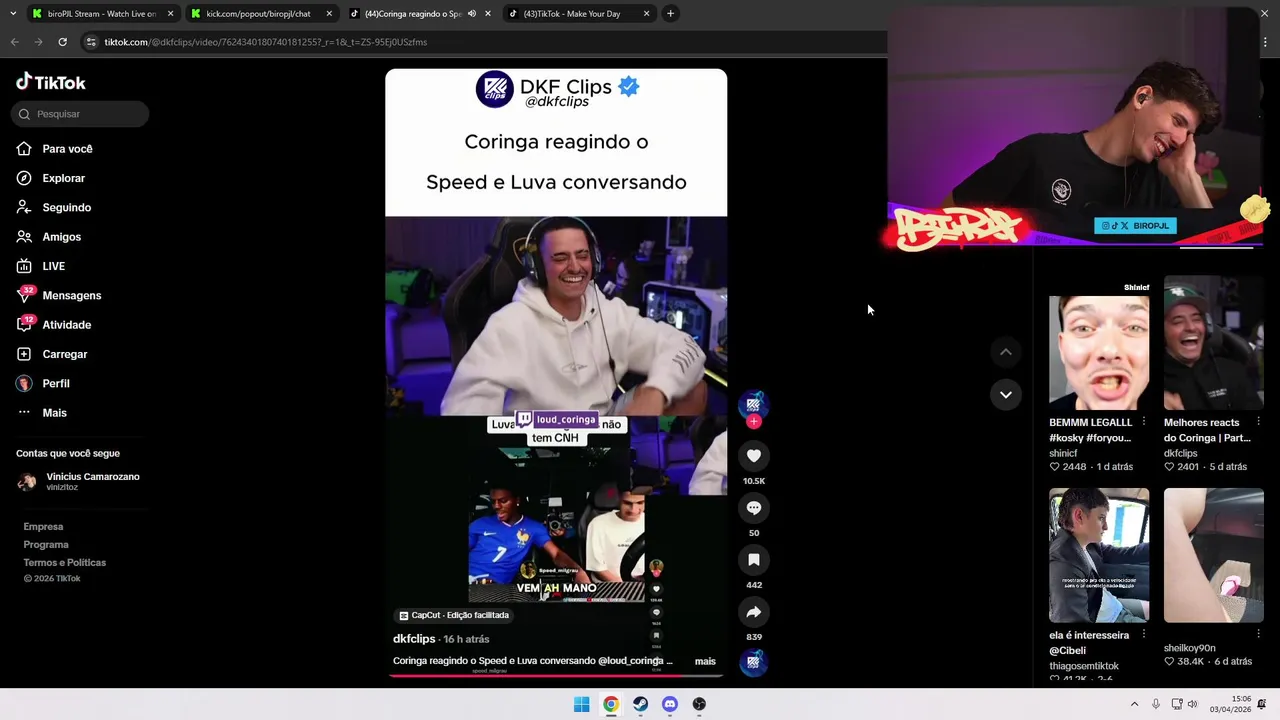The height and width of the screenshot is (720, 1280).
Task: Open Discord from the taskbar
Action: pyautogui.click(x=670, y=704)
